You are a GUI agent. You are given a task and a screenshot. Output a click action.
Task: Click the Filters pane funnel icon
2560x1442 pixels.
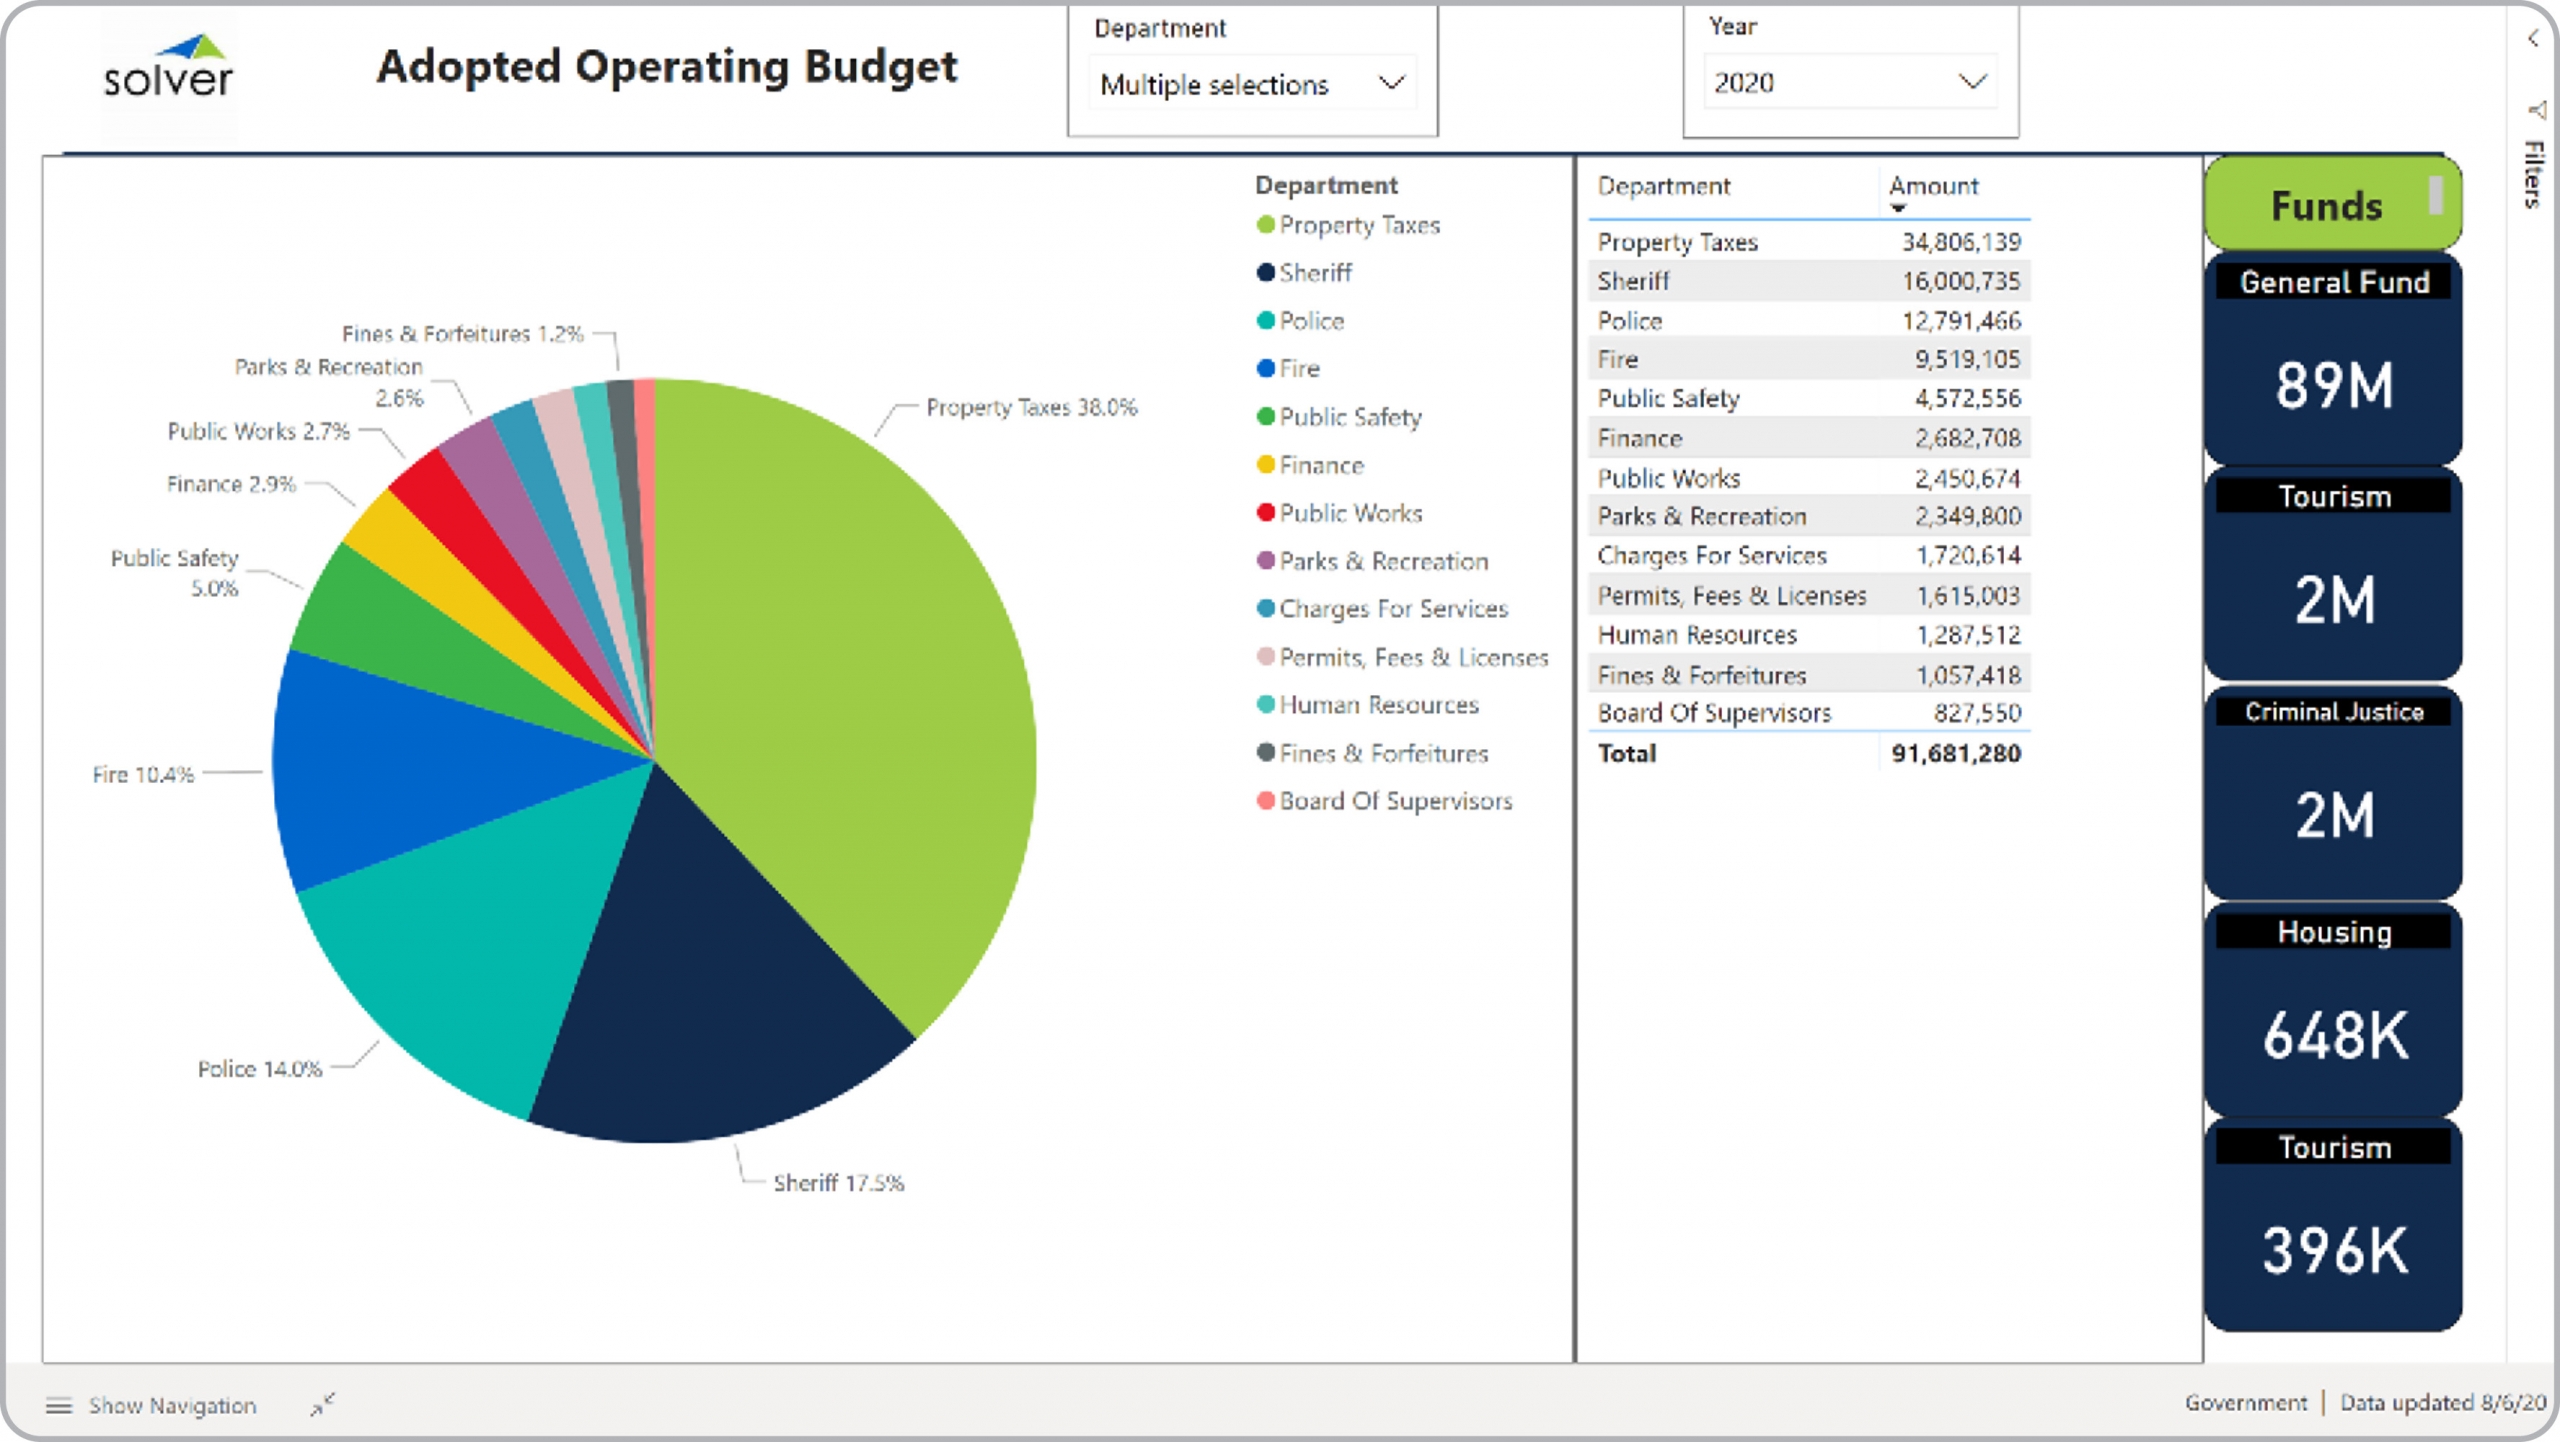click(x=2536, y=110)
